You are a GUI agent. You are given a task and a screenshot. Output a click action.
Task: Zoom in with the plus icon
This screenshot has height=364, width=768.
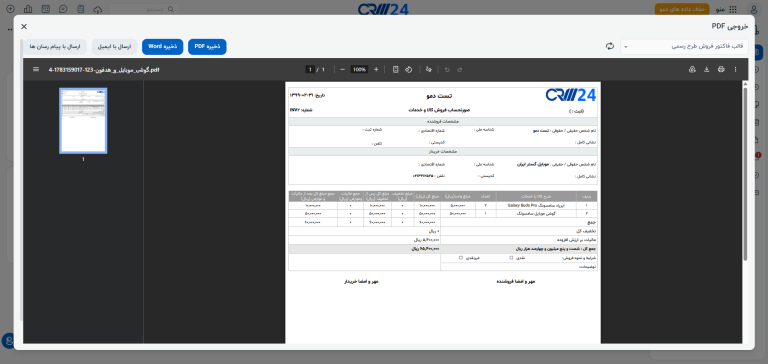point(376,70)
